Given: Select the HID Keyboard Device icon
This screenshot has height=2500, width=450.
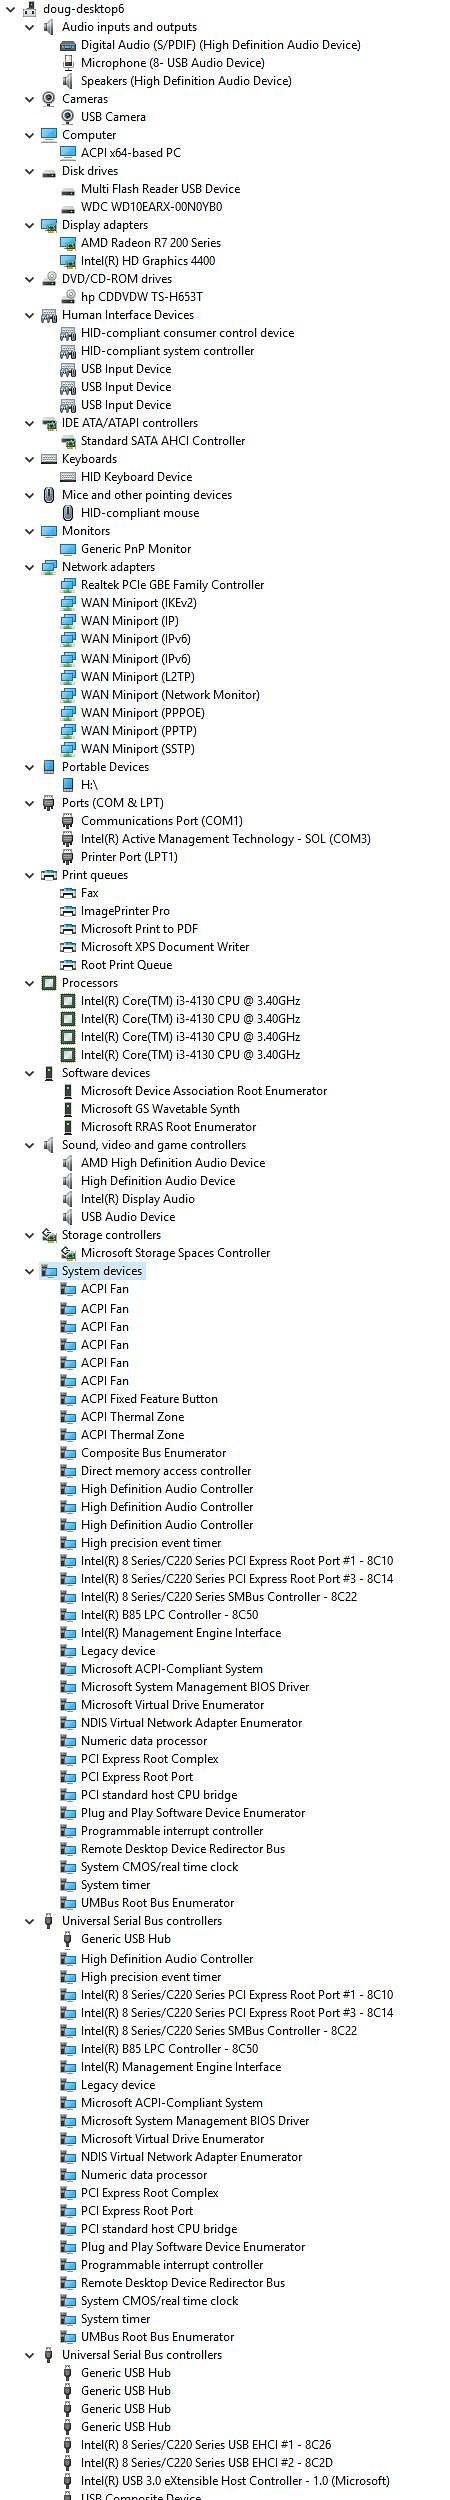Looking at the screenshot, I should (x=68, y=477).
